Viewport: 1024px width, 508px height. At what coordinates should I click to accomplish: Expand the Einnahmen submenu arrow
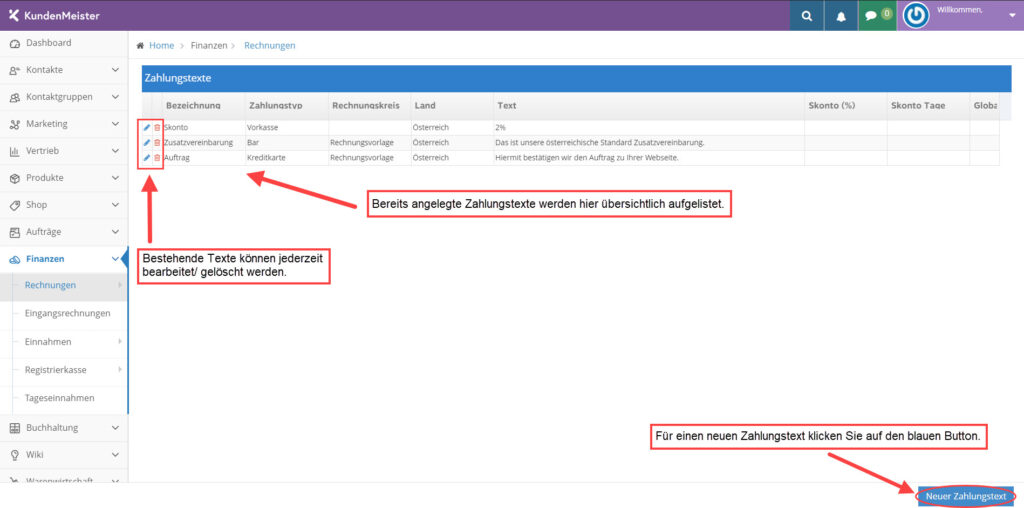click(120, 341)
